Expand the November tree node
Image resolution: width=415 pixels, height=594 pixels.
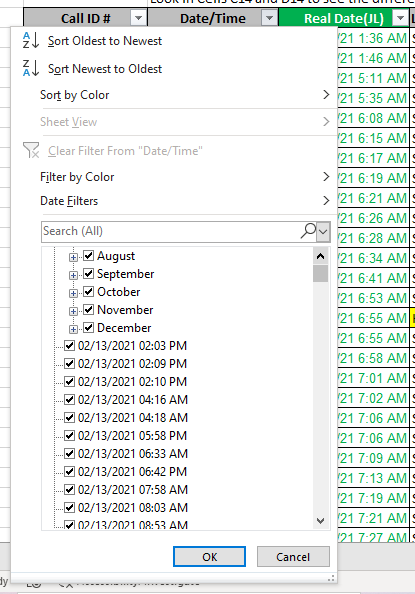pyautogui.click(x=73, y=311)
